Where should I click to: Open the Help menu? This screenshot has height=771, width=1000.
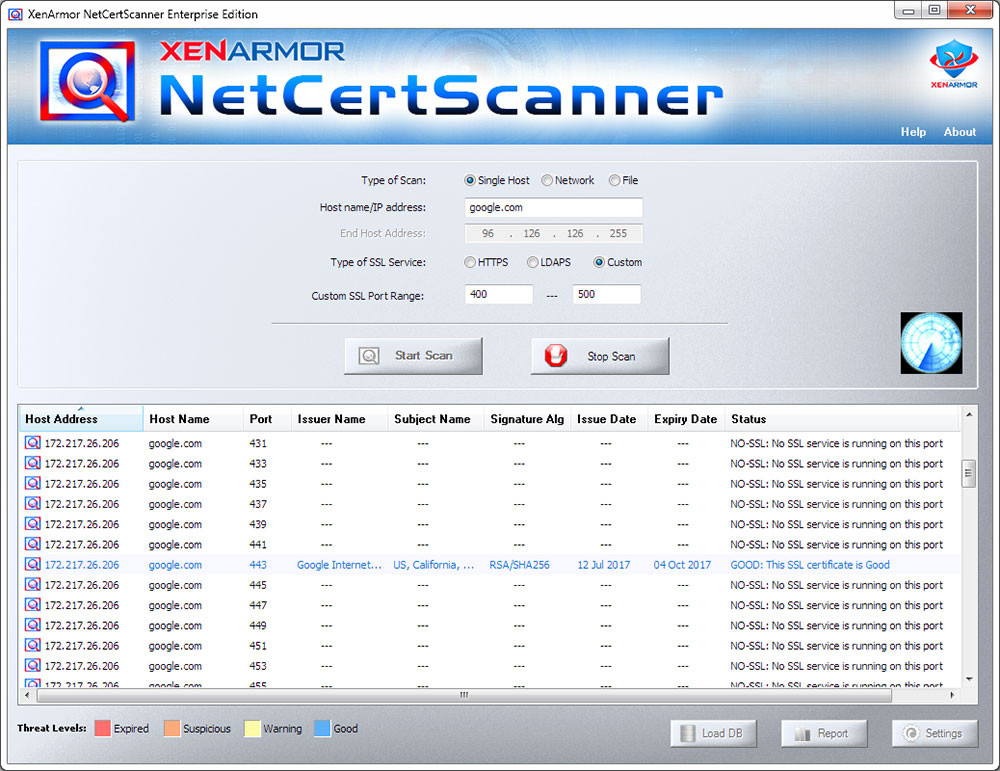click(x=913, y=132)
